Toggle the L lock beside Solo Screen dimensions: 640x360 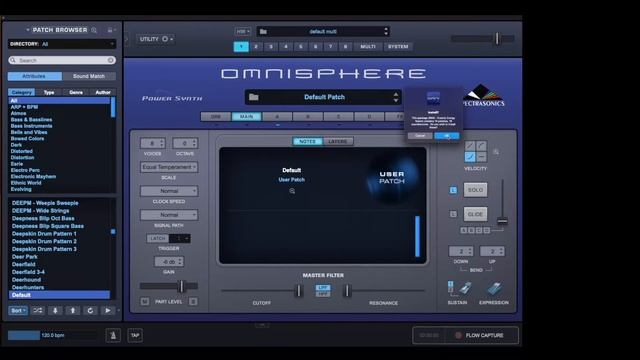(453, 190)
